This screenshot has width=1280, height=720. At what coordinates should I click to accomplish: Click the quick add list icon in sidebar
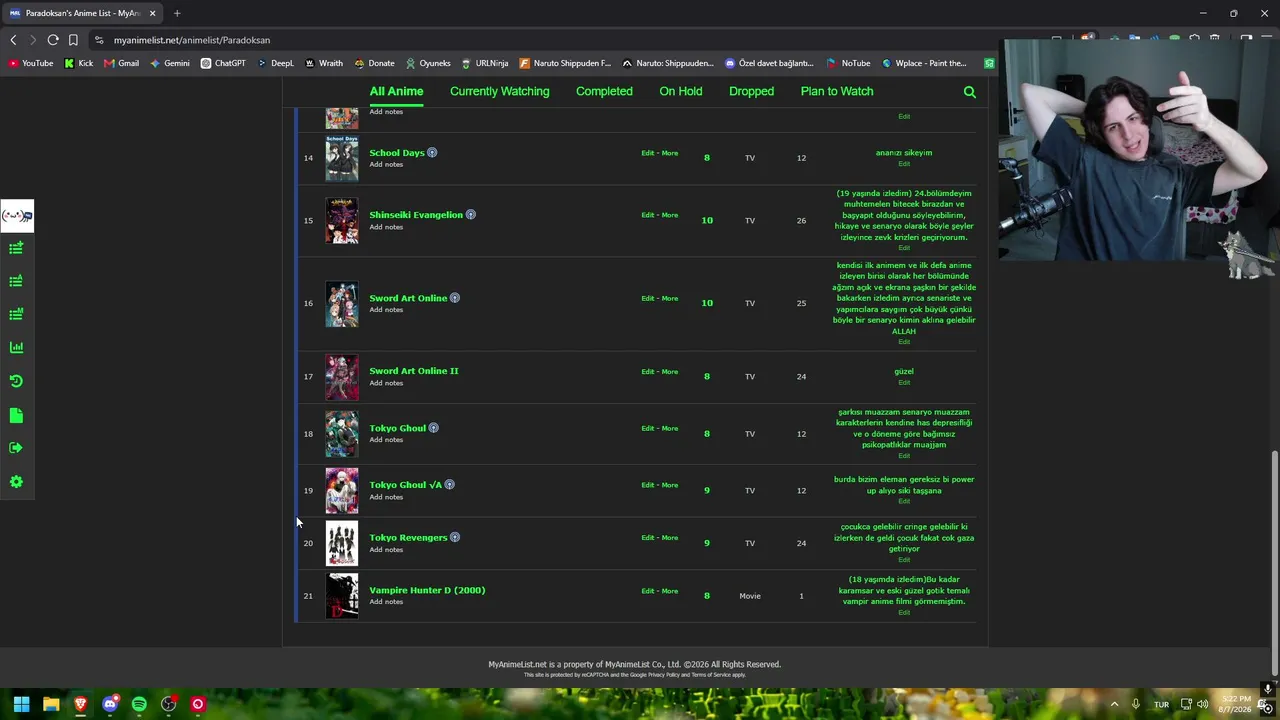tap(16, 248)
